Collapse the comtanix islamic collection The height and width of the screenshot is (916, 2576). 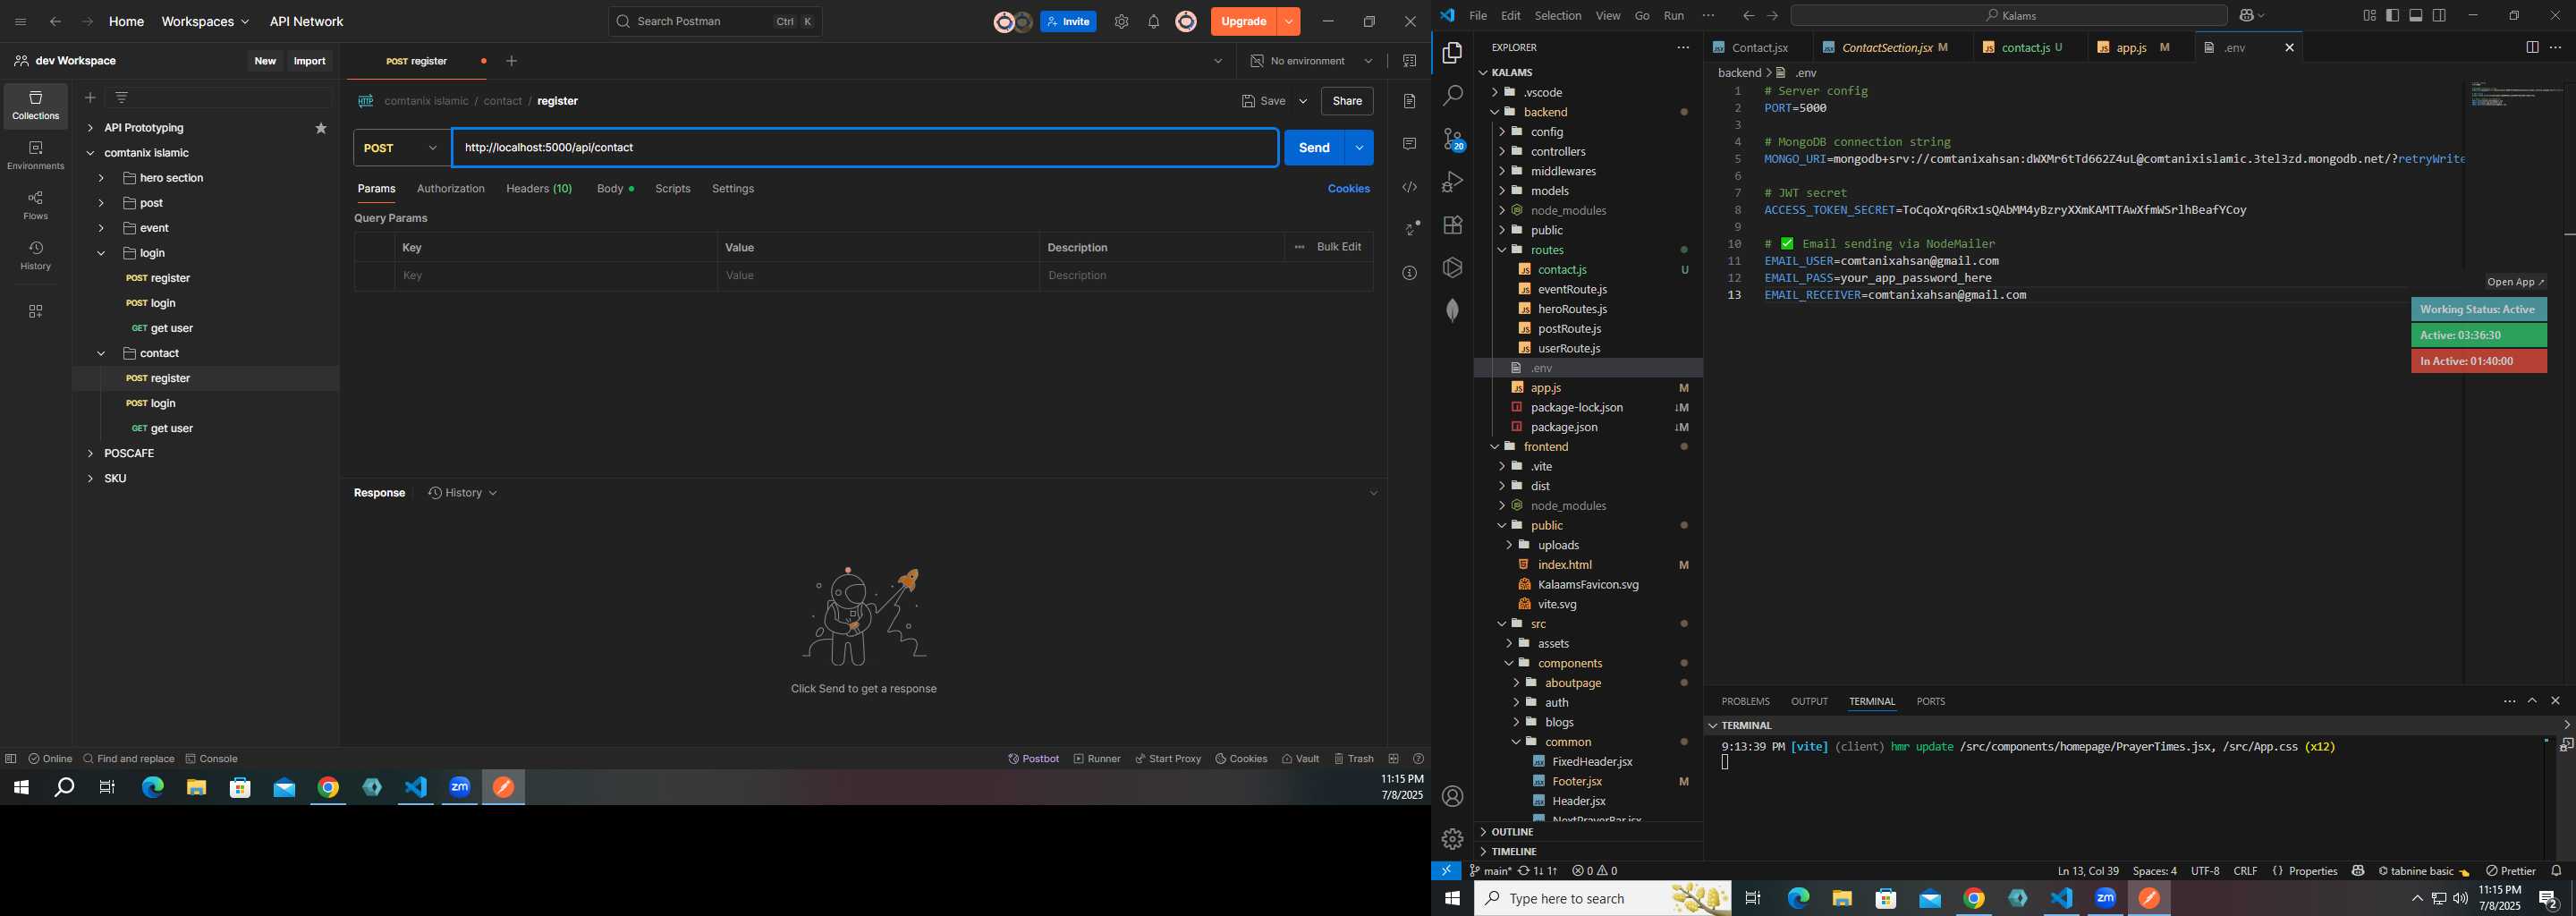tap(90, 154)
